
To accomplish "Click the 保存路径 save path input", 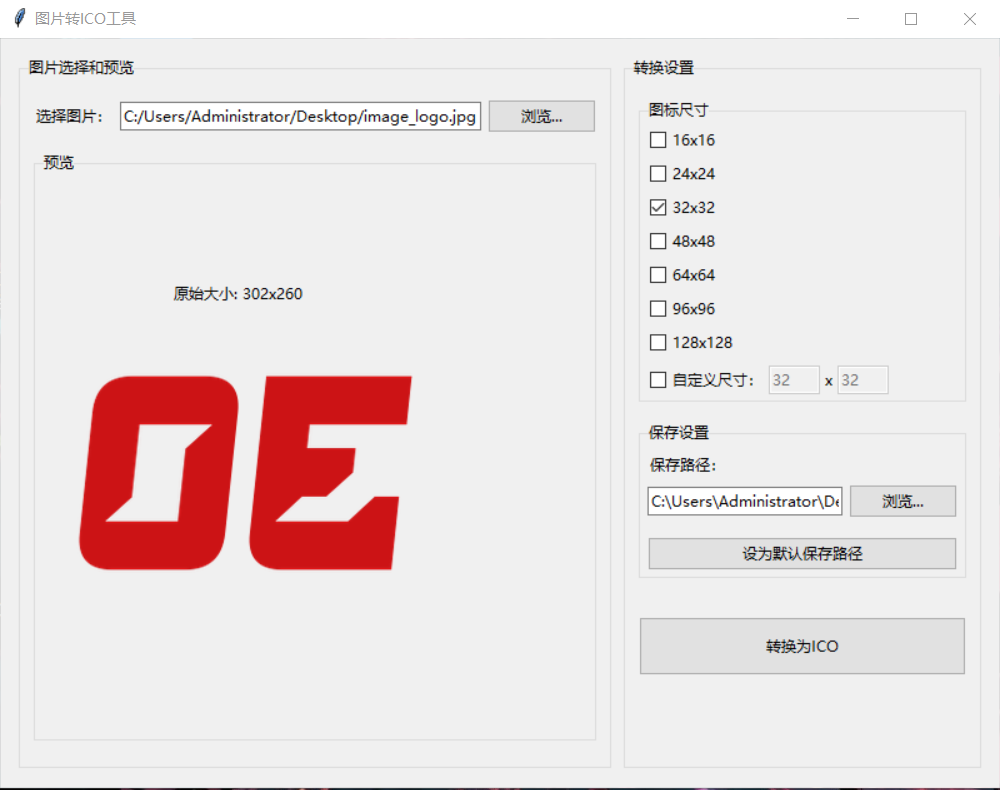I will [x=744, y=501].
